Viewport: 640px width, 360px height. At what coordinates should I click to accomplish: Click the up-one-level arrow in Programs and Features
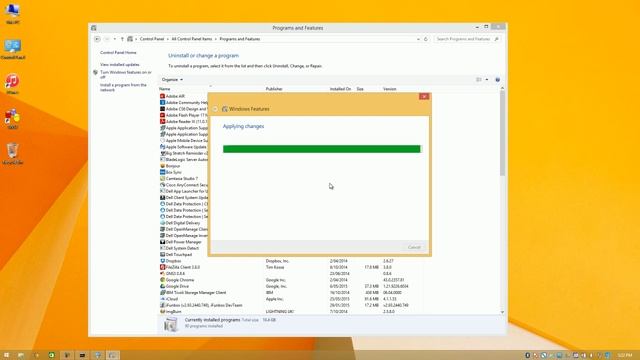point(122,39)
